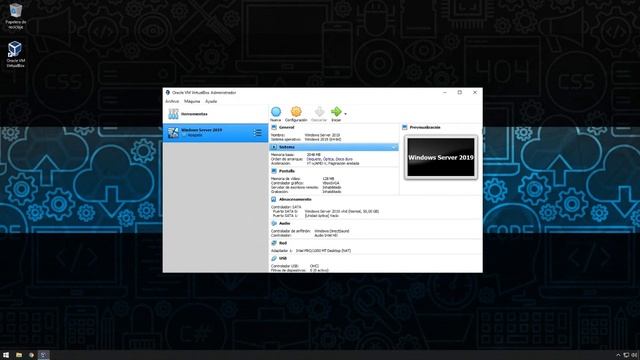Select the Herramientas tools entry

click(x=215, y=114)
